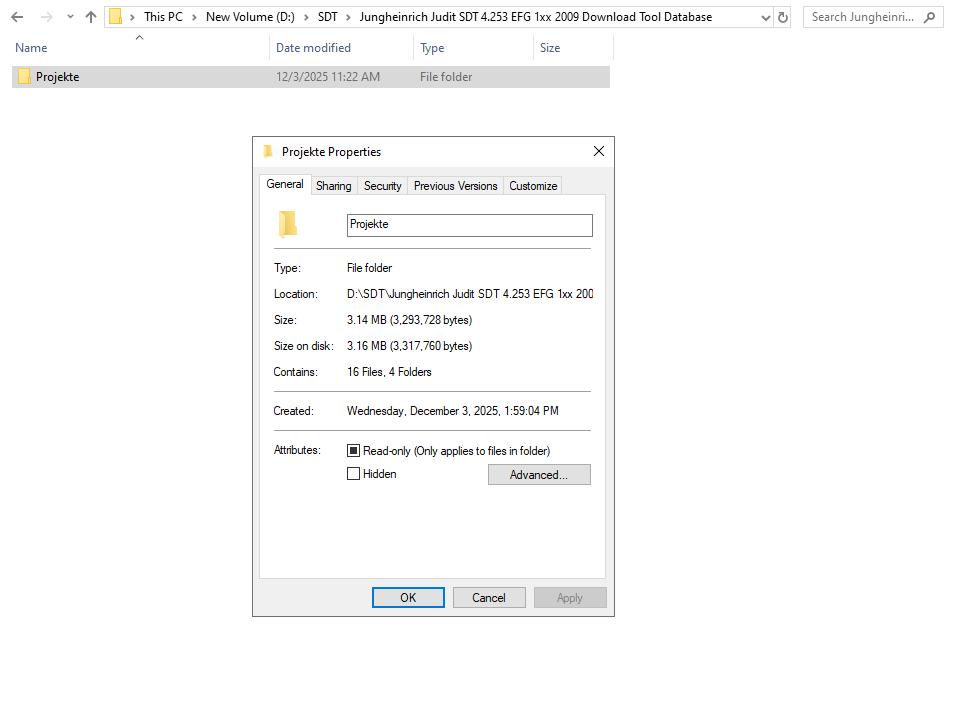Open the Customize tab
Image resolution: width=956 pixels, height=714 pixels.
(533, 186)
